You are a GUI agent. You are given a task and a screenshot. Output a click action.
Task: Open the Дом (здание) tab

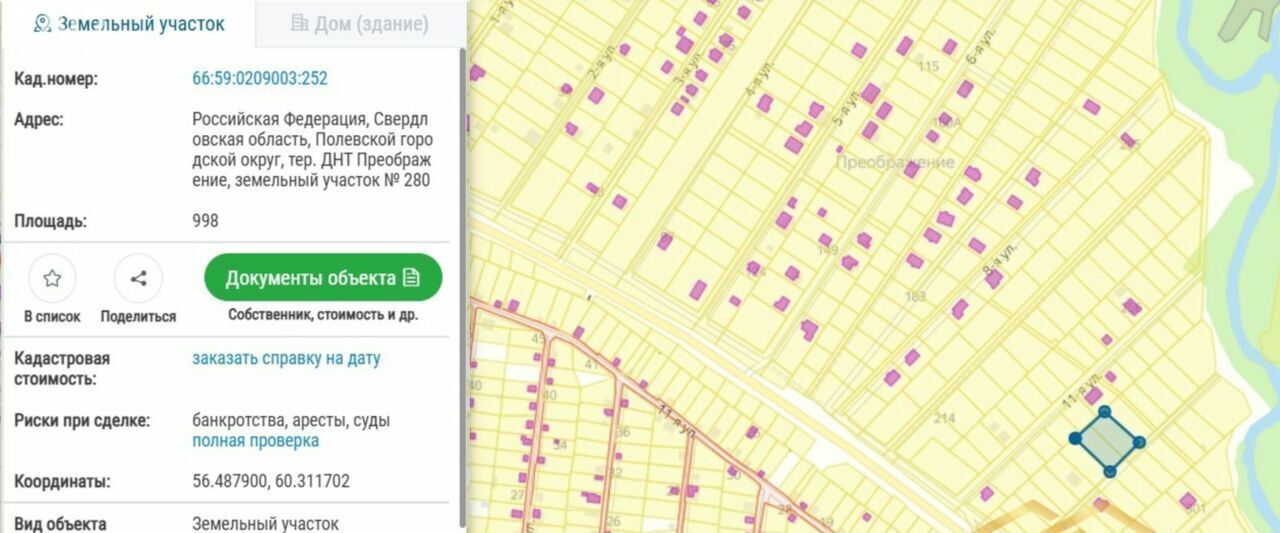360,24
